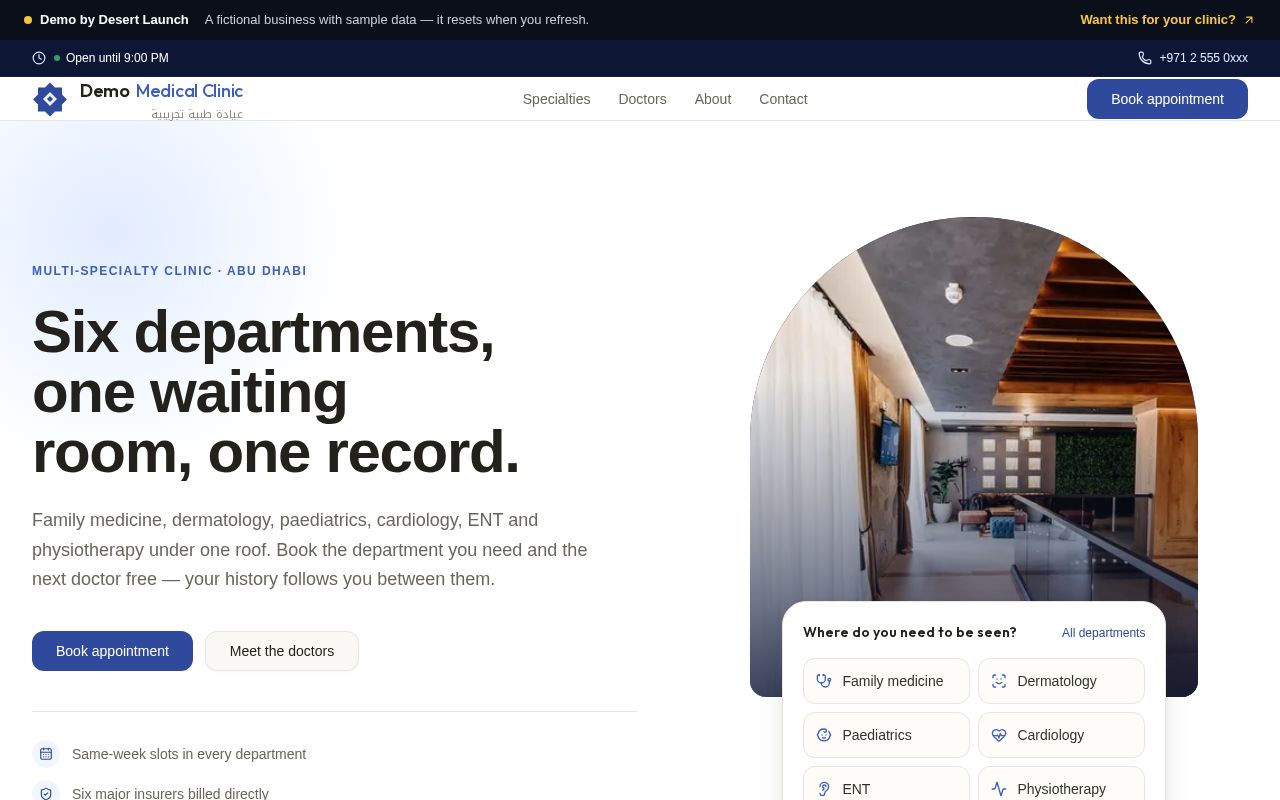The image size is (1280, 800).
Task: Click the face-scan icon in Dermatology
Action: point(999,681)
